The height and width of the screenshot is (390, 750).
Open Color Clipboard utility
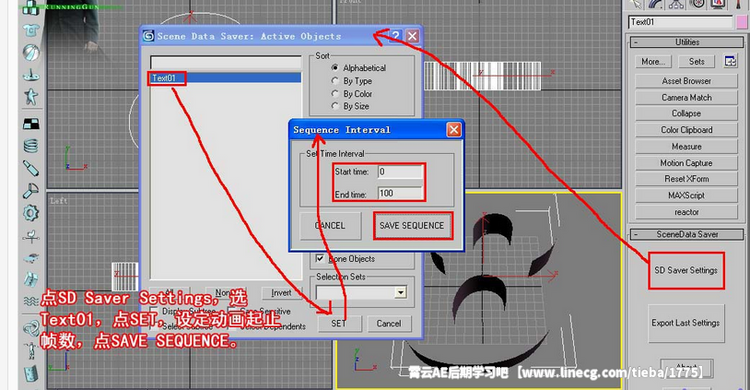pos(686,130)
